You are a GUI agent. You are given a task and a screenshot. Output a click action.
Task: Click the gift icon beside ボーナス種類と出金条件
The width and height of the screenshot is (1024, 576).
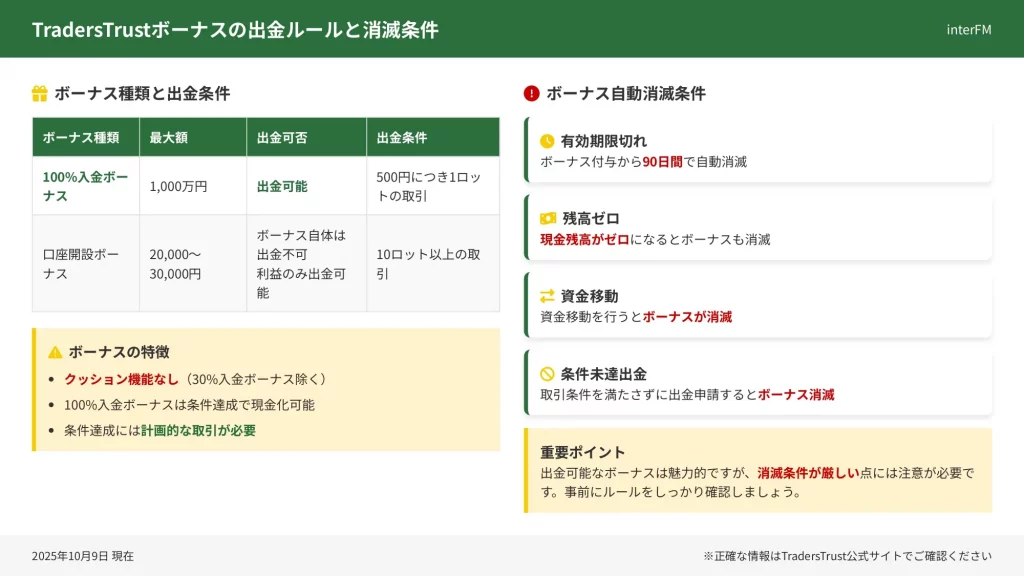[x=40, y=94]
